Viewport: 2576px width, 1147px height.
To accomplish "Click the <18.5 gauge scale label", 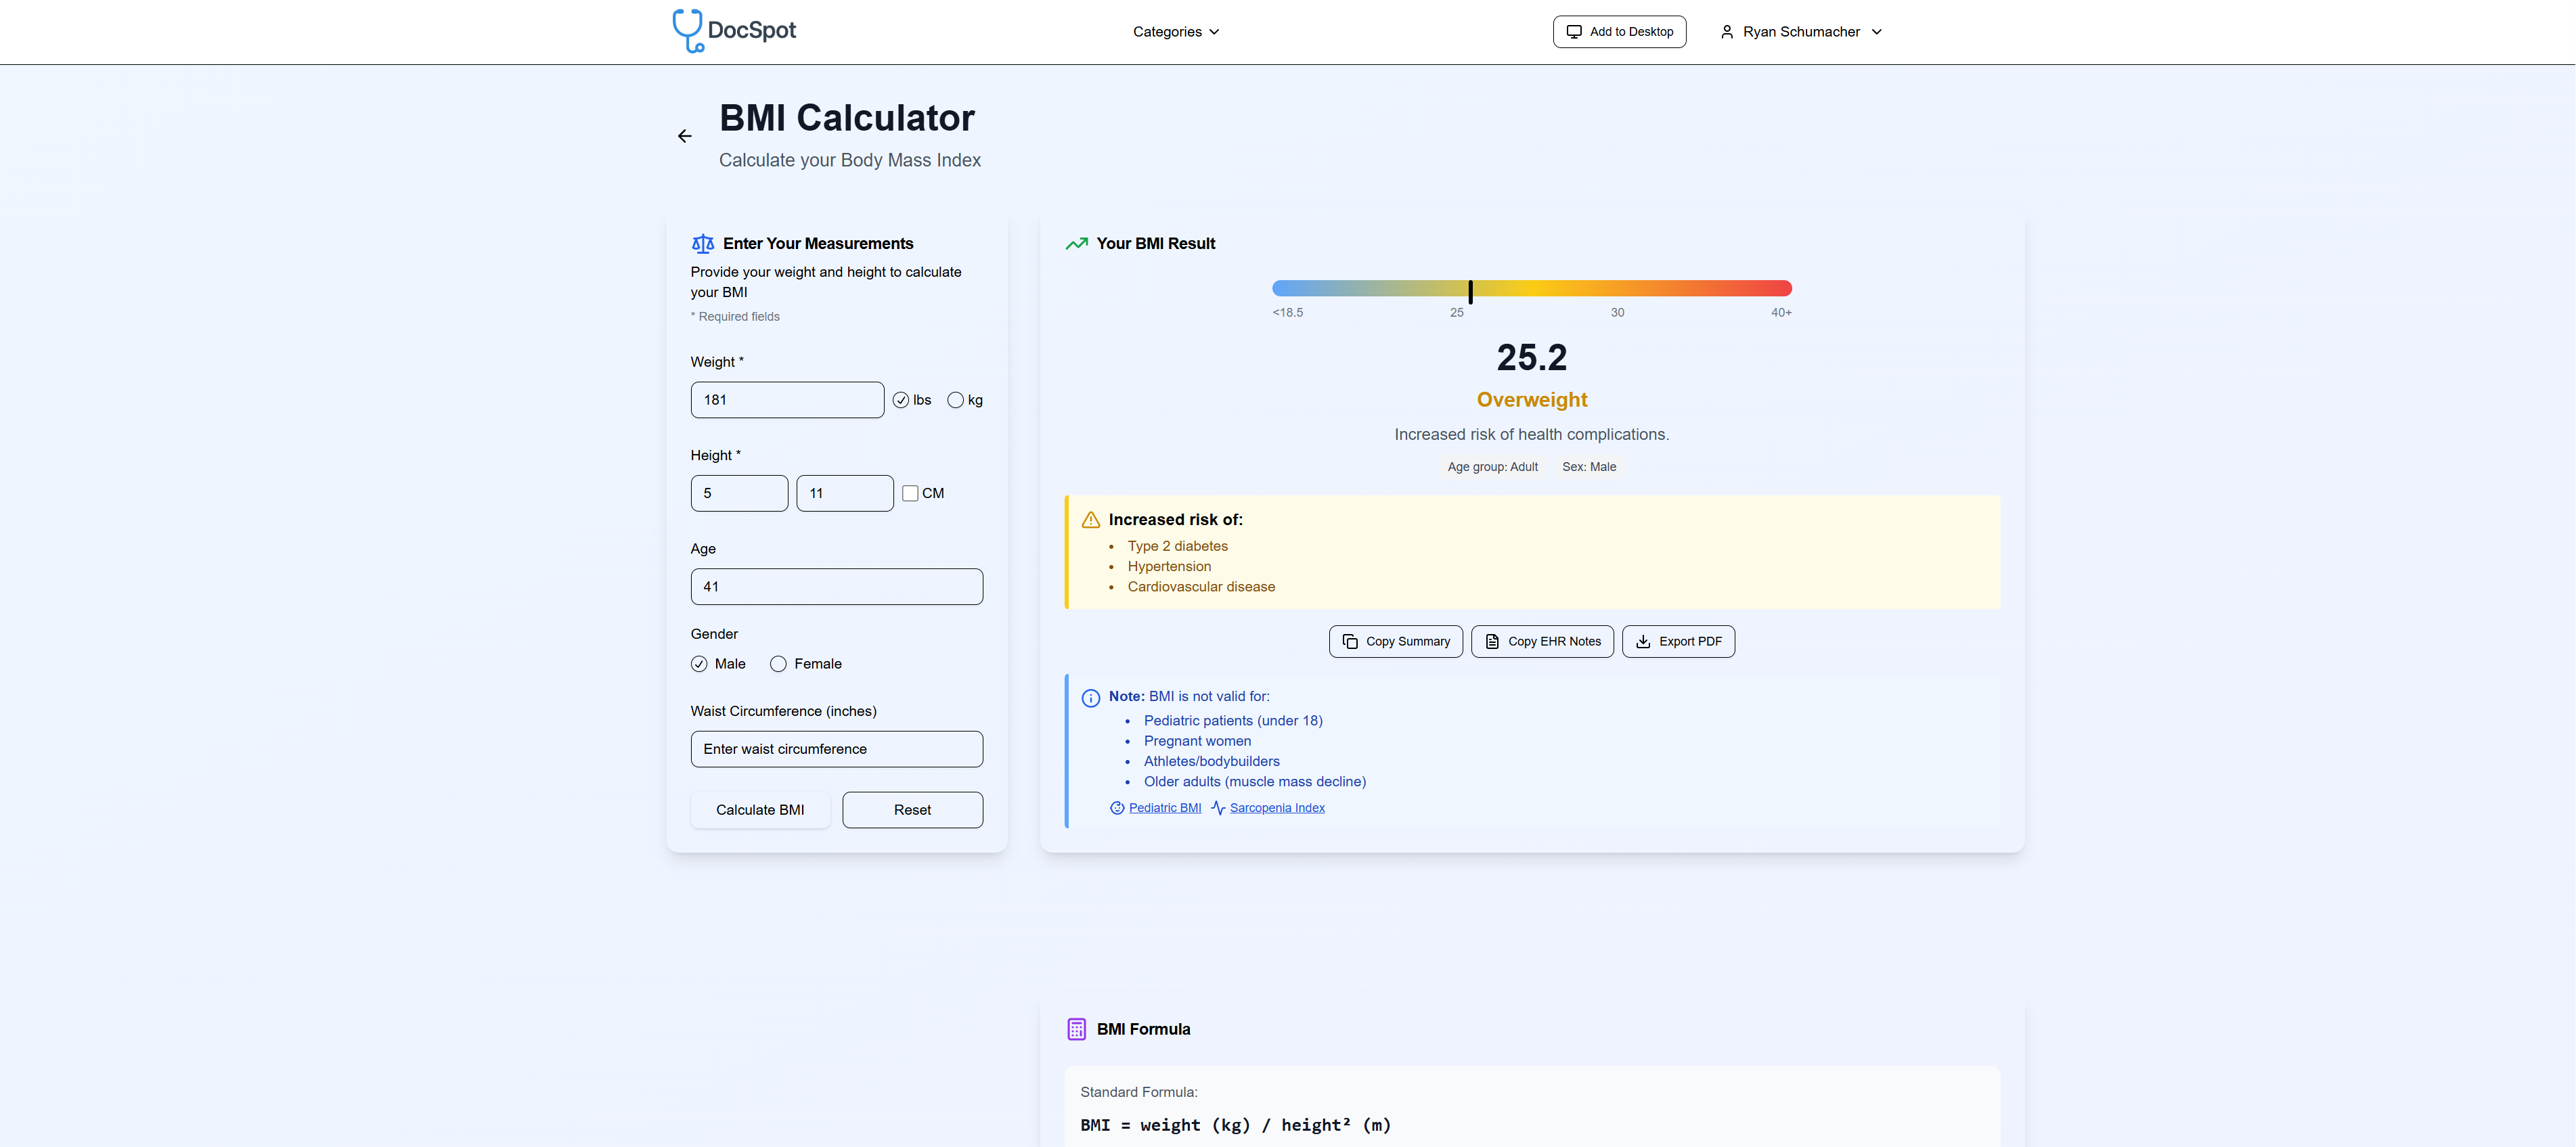I will point(1288,313).
